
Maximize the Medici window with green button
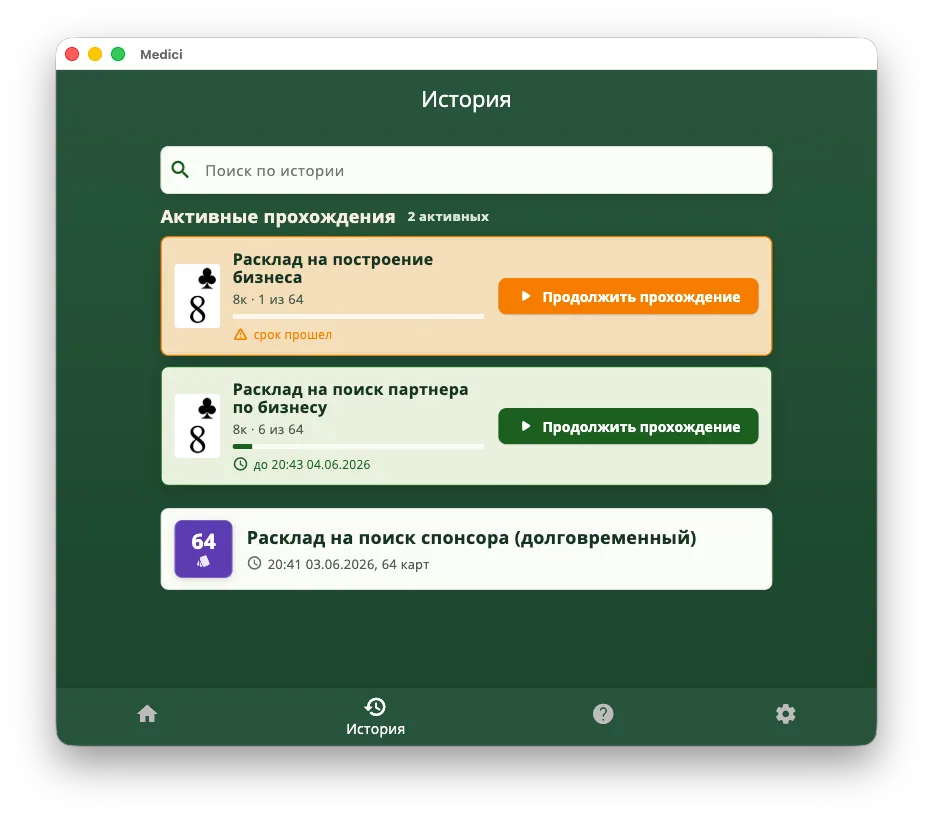coord(118,54)
